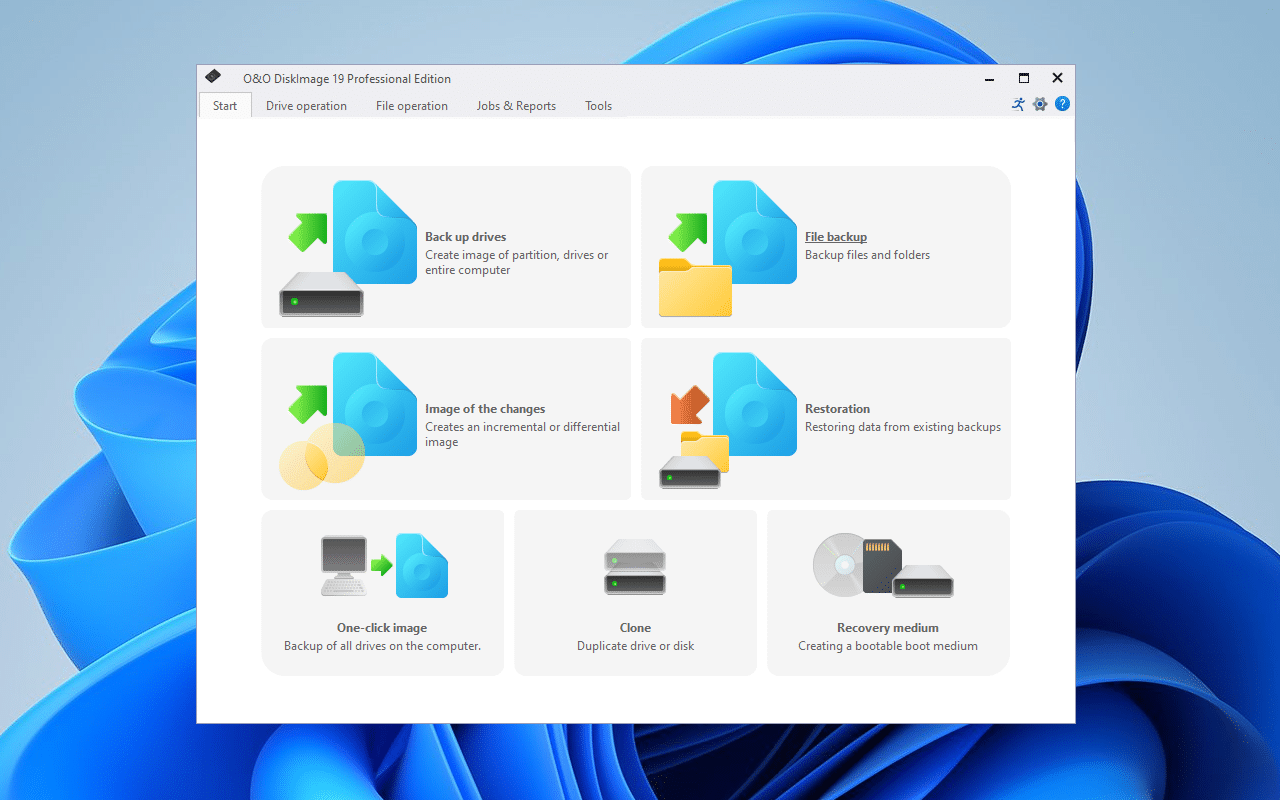Click the Back up drives disk icon

(x=320, y=295)
